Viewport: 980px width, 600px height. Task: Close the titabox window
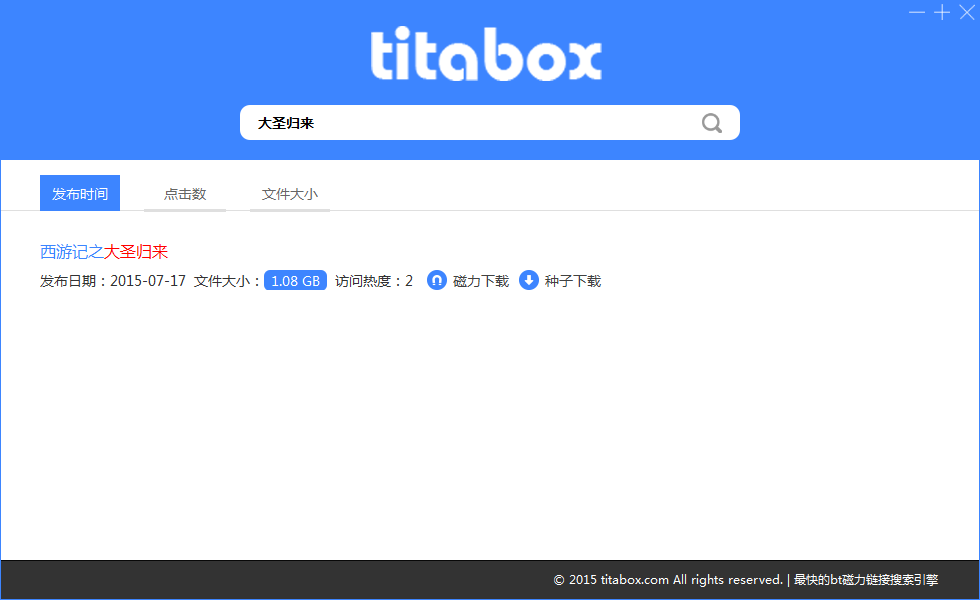(x=967, y=12)
